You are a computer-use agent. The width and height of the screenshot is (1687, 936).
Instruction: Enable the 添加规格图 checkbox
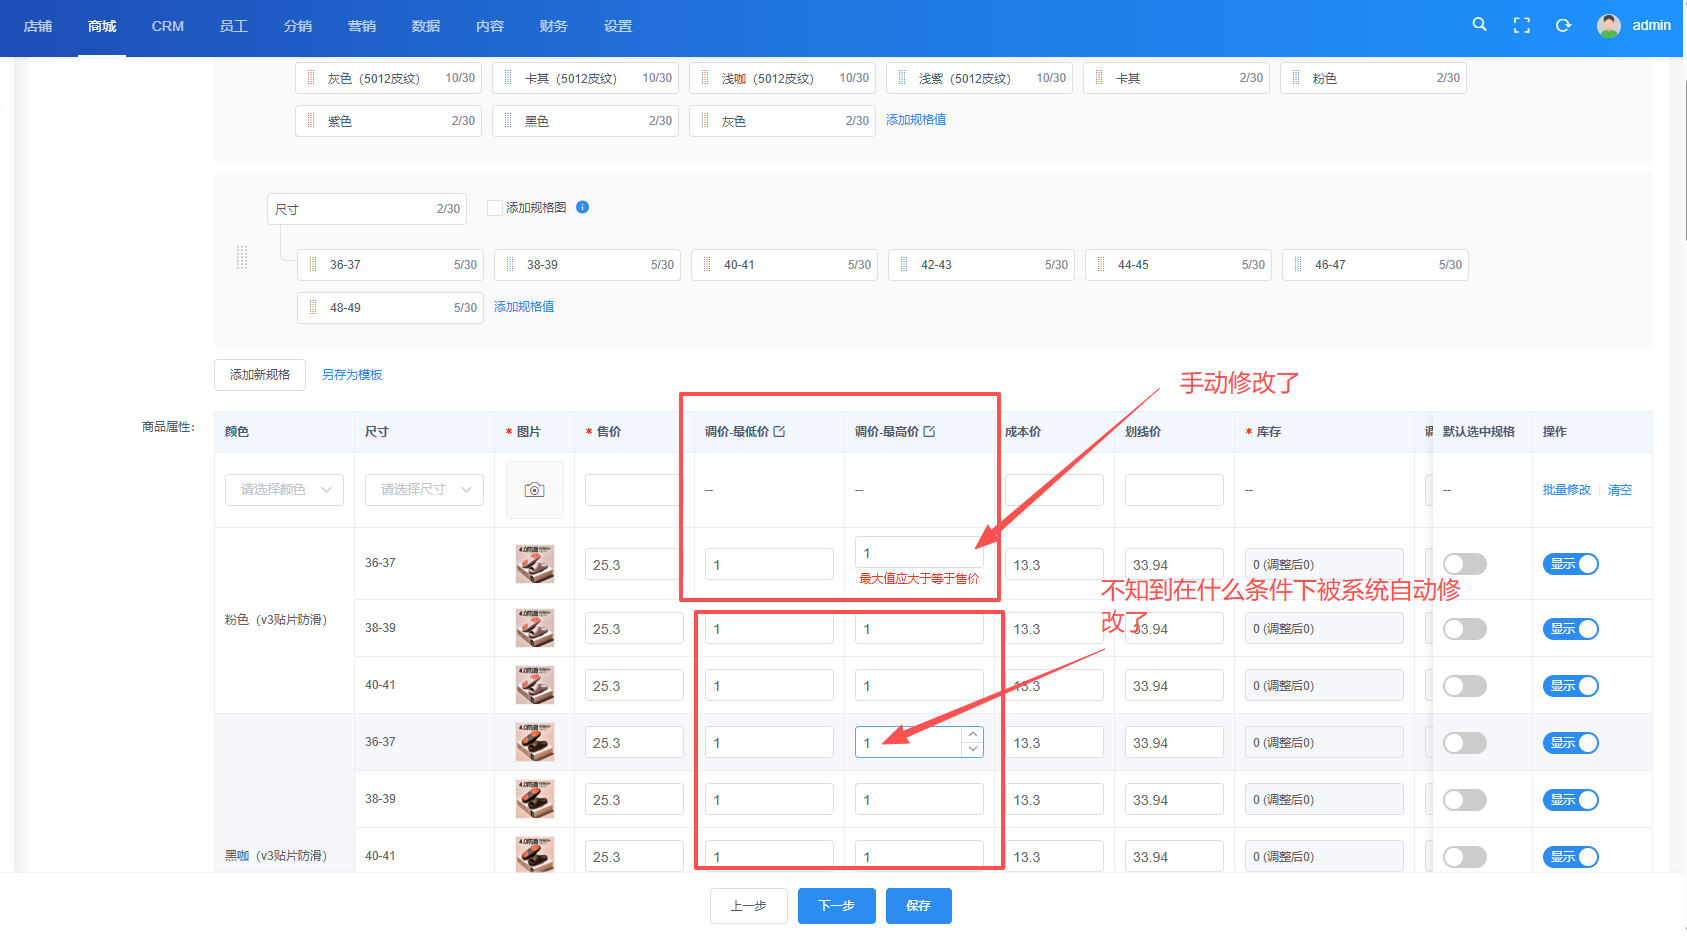point(494,208)
